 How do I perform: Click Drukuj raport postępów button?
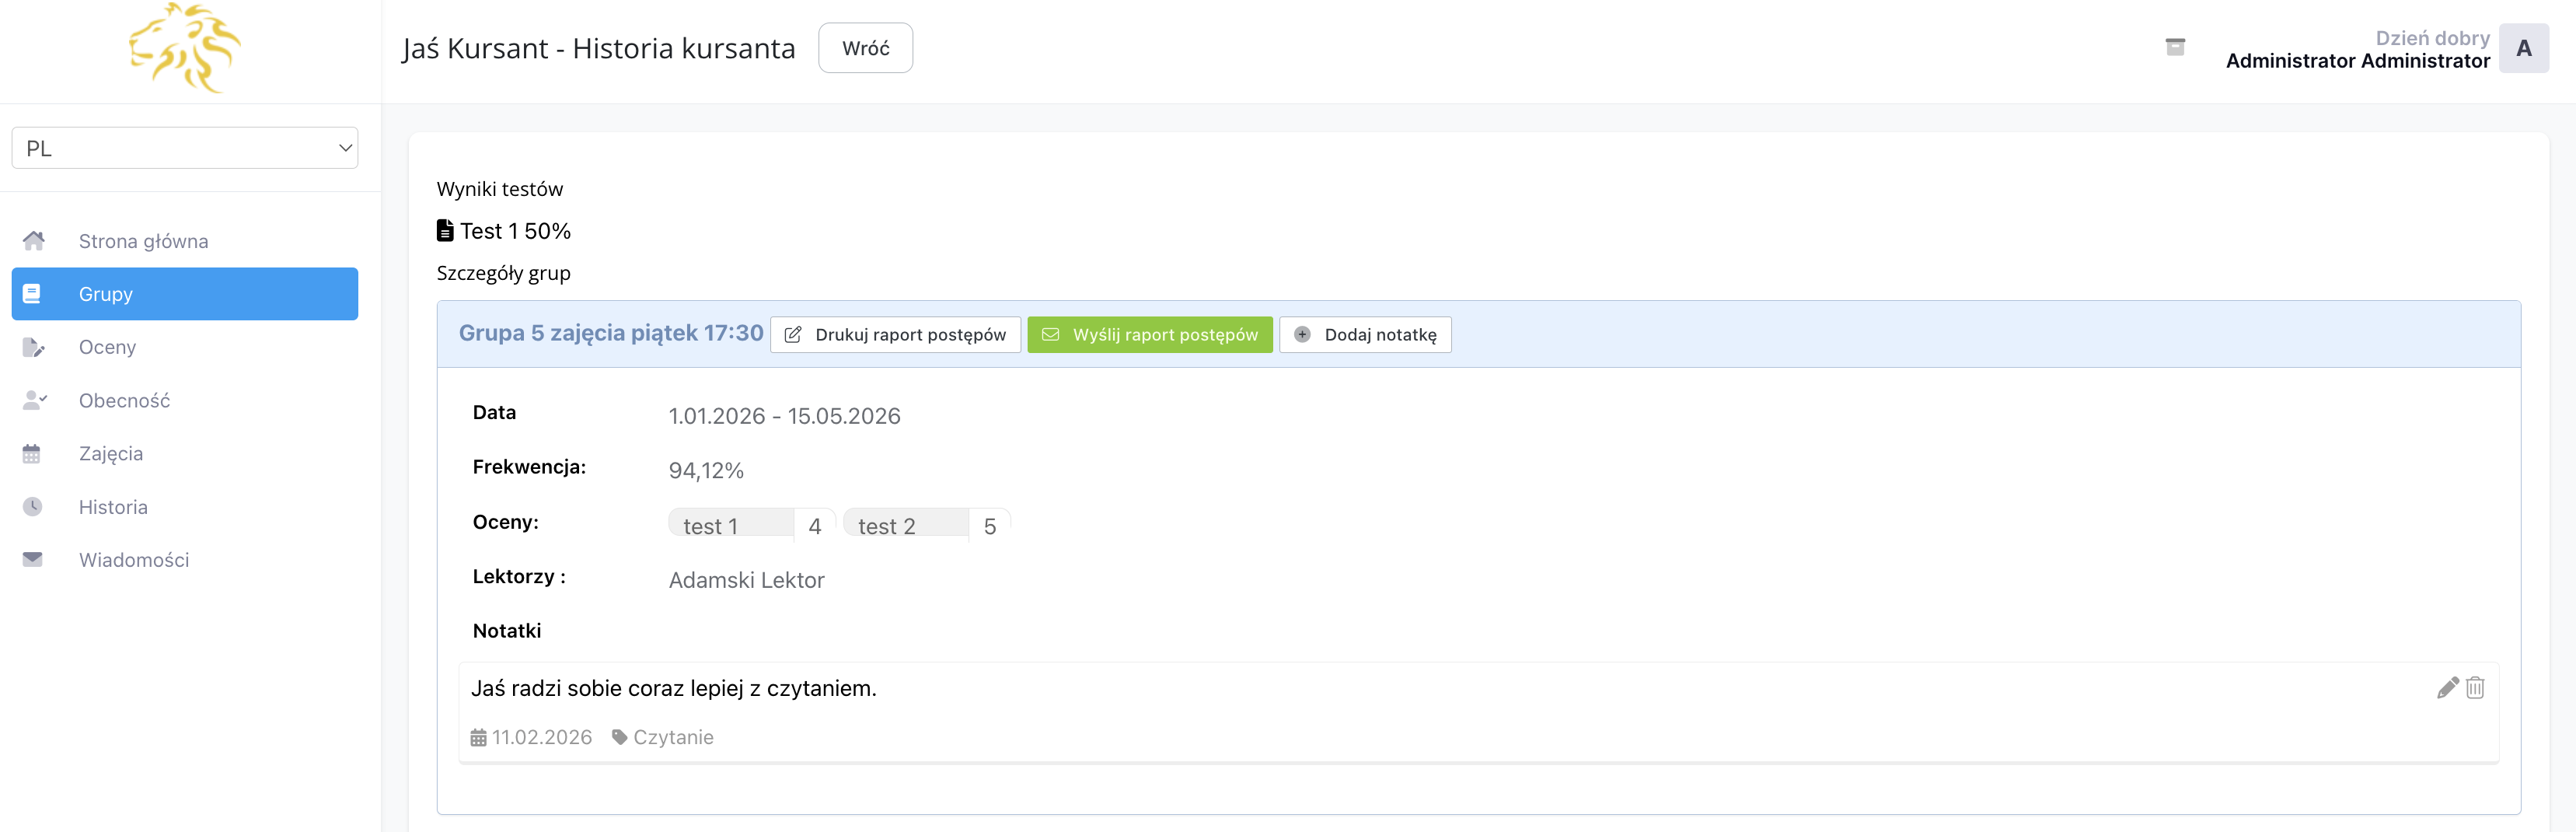(x=895, y=335)
